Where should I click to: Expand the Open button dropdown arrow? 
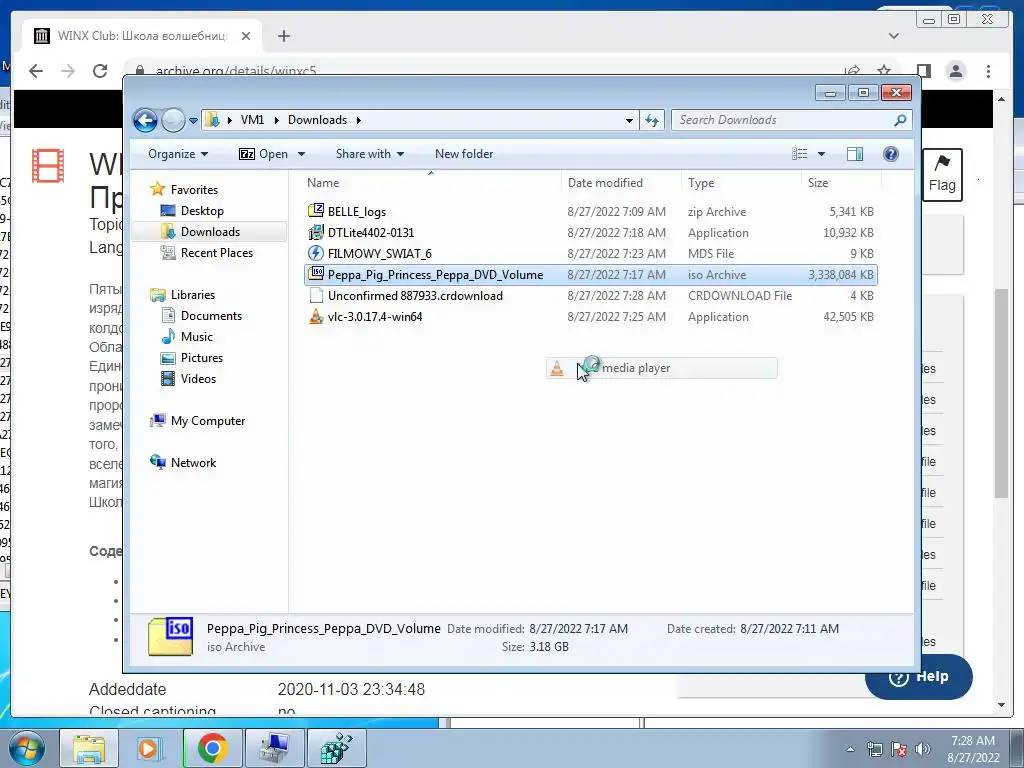coord(301,154)
